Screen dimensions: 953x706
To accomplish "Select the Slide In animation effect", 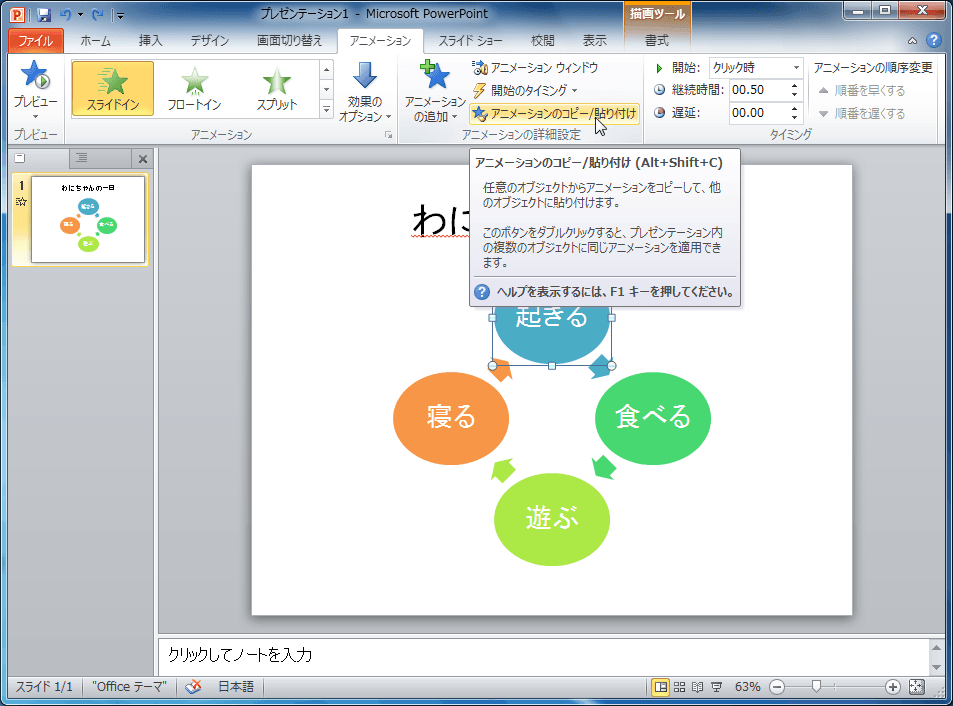I will tap(112, 88).
